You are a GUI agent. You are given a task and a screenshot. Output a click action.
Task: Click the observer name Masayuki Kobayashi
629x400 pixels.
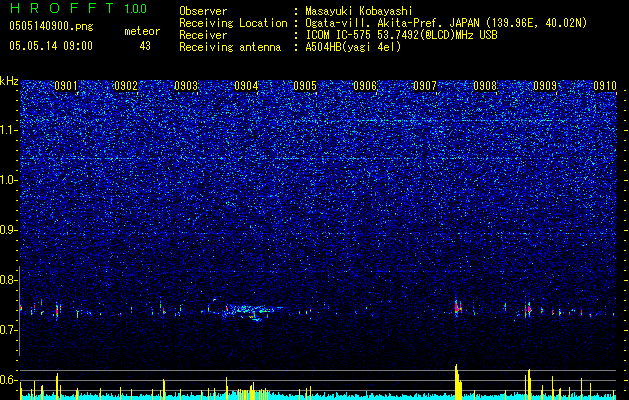tap(359, 11)
